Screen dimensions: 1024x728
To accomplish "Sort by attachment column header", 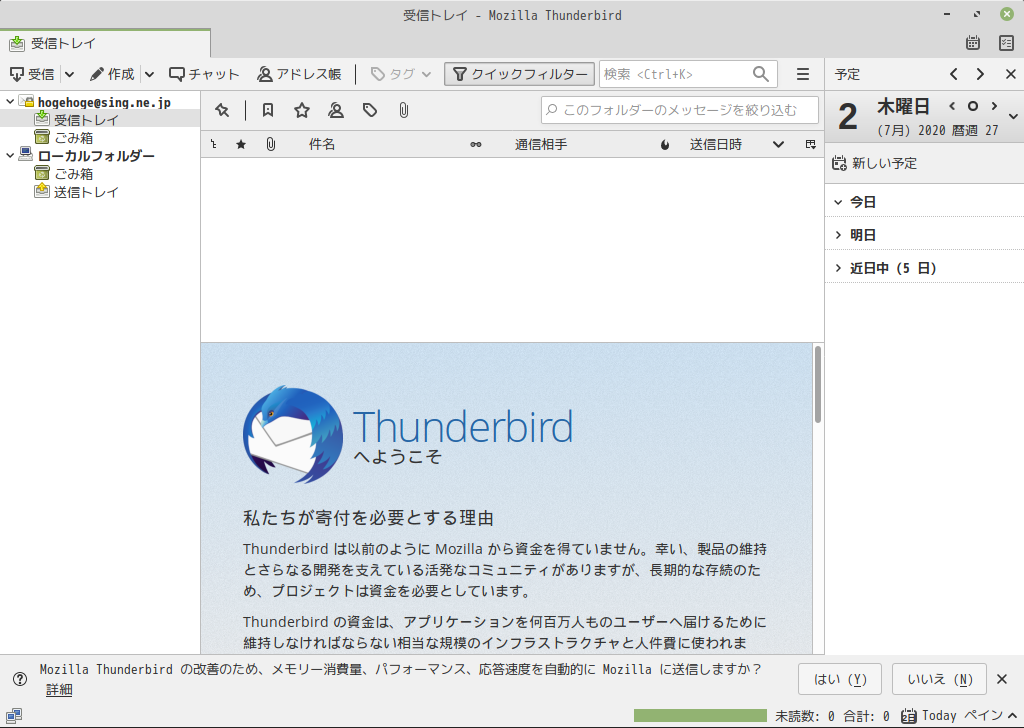I will [270, 144].
